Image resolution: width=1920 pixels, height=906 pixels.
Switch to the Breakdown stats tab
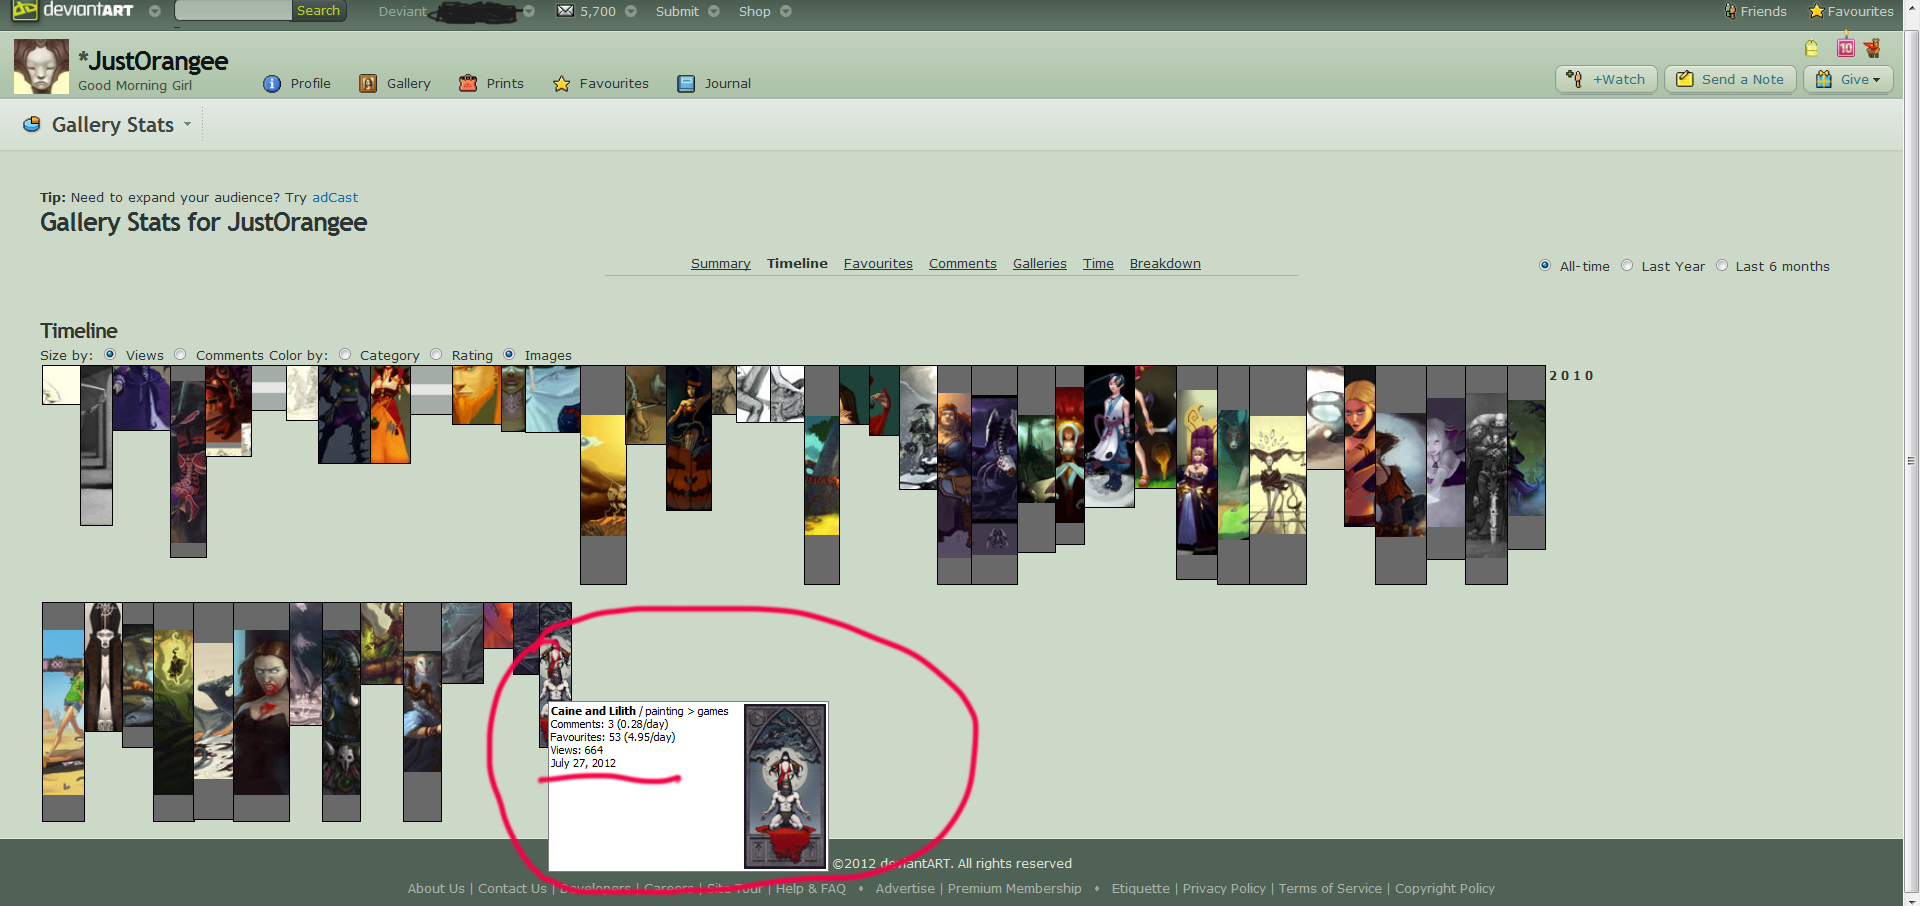click(x=1165, y=264)
